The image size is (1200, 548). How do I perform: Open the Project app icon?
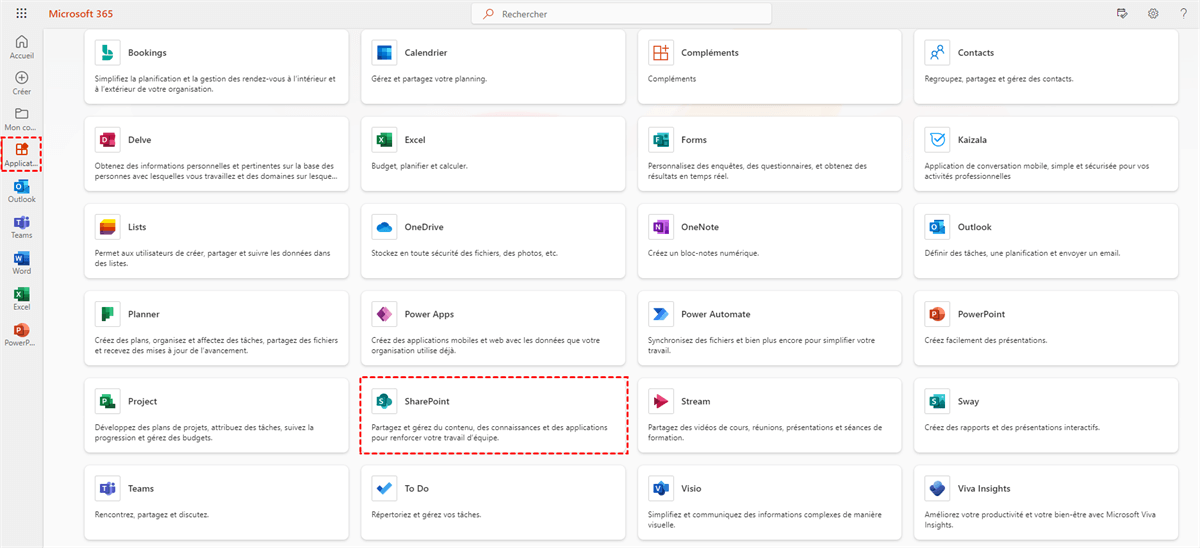[106, 401]
